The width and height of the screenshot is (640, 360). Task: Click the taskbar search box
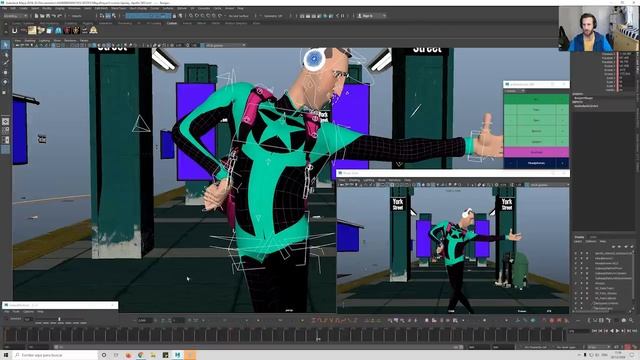pos(55,355)
